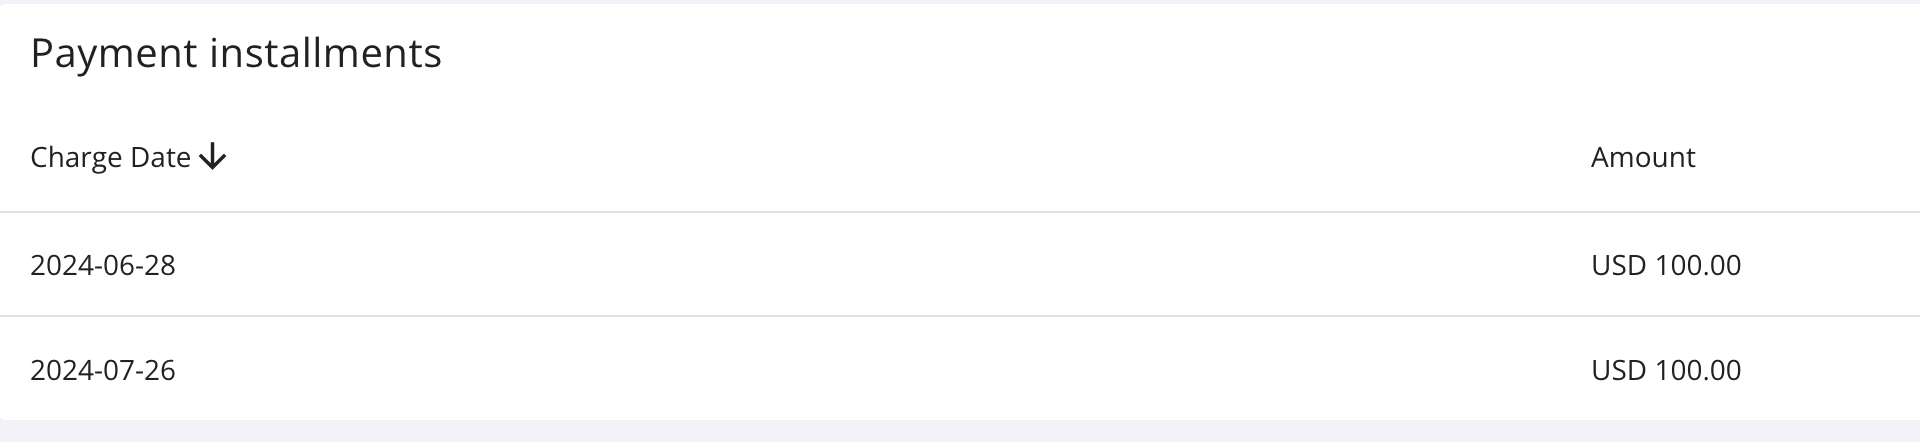Click the Charge Date sort arrow icon
Viewport: 1920px width, 442px height.
tap(213, 157)
